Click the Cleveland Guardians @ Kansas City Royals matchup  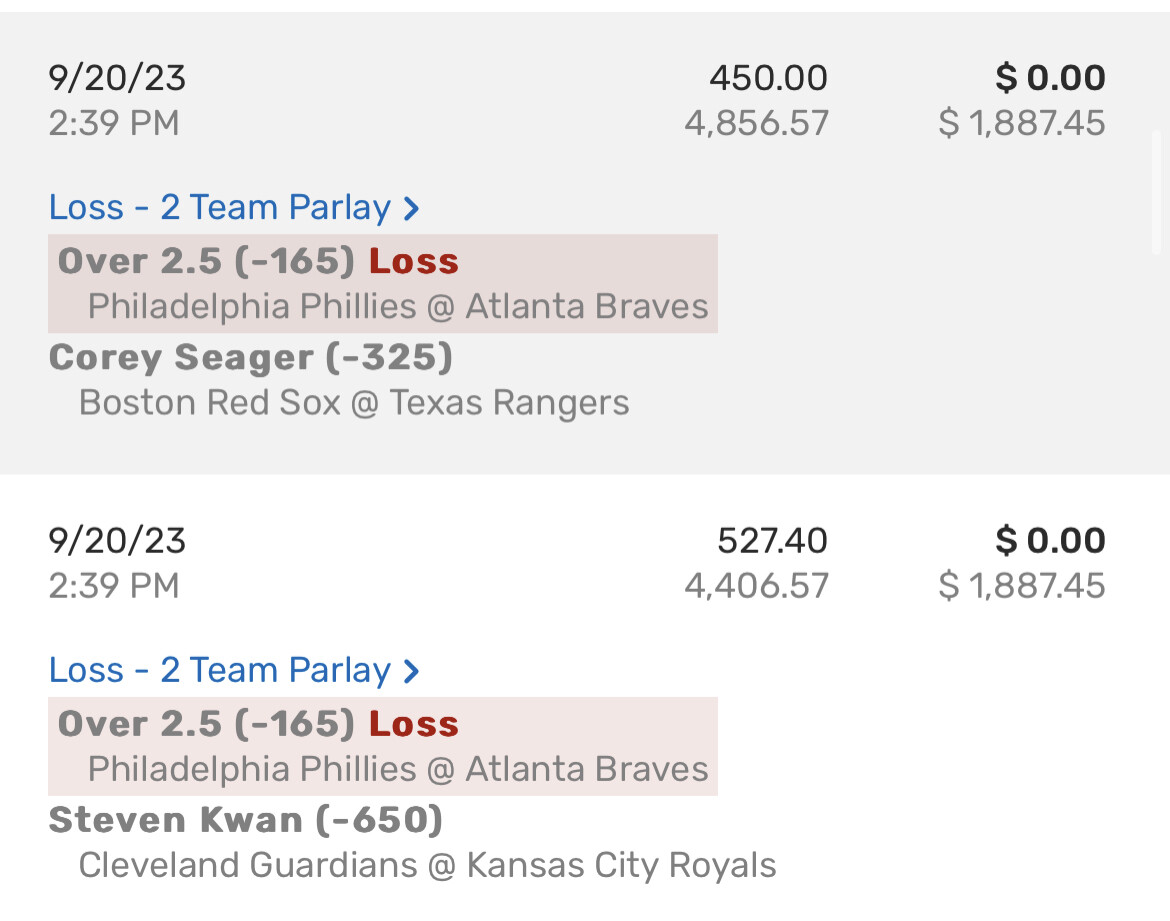(427, 865)
